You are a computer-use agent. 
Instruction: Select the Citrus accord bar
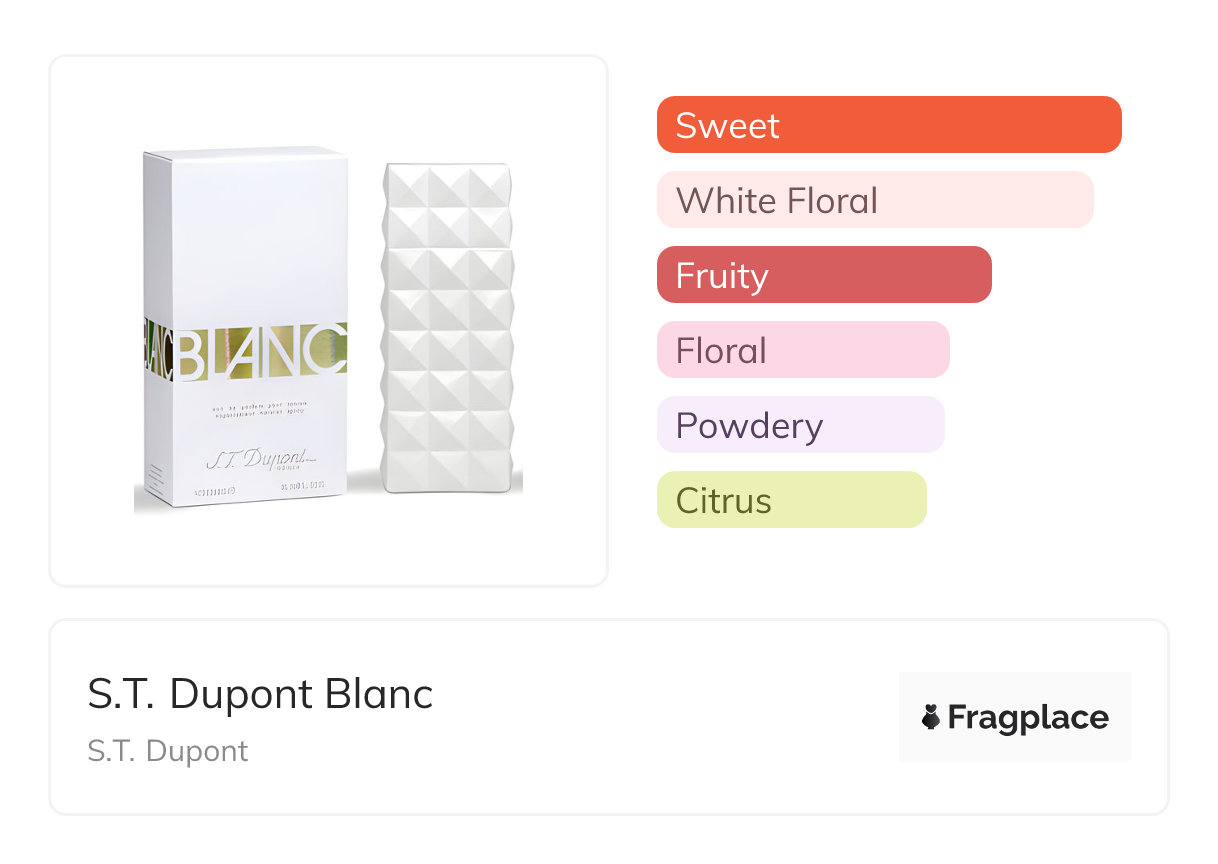pos(791,500)
